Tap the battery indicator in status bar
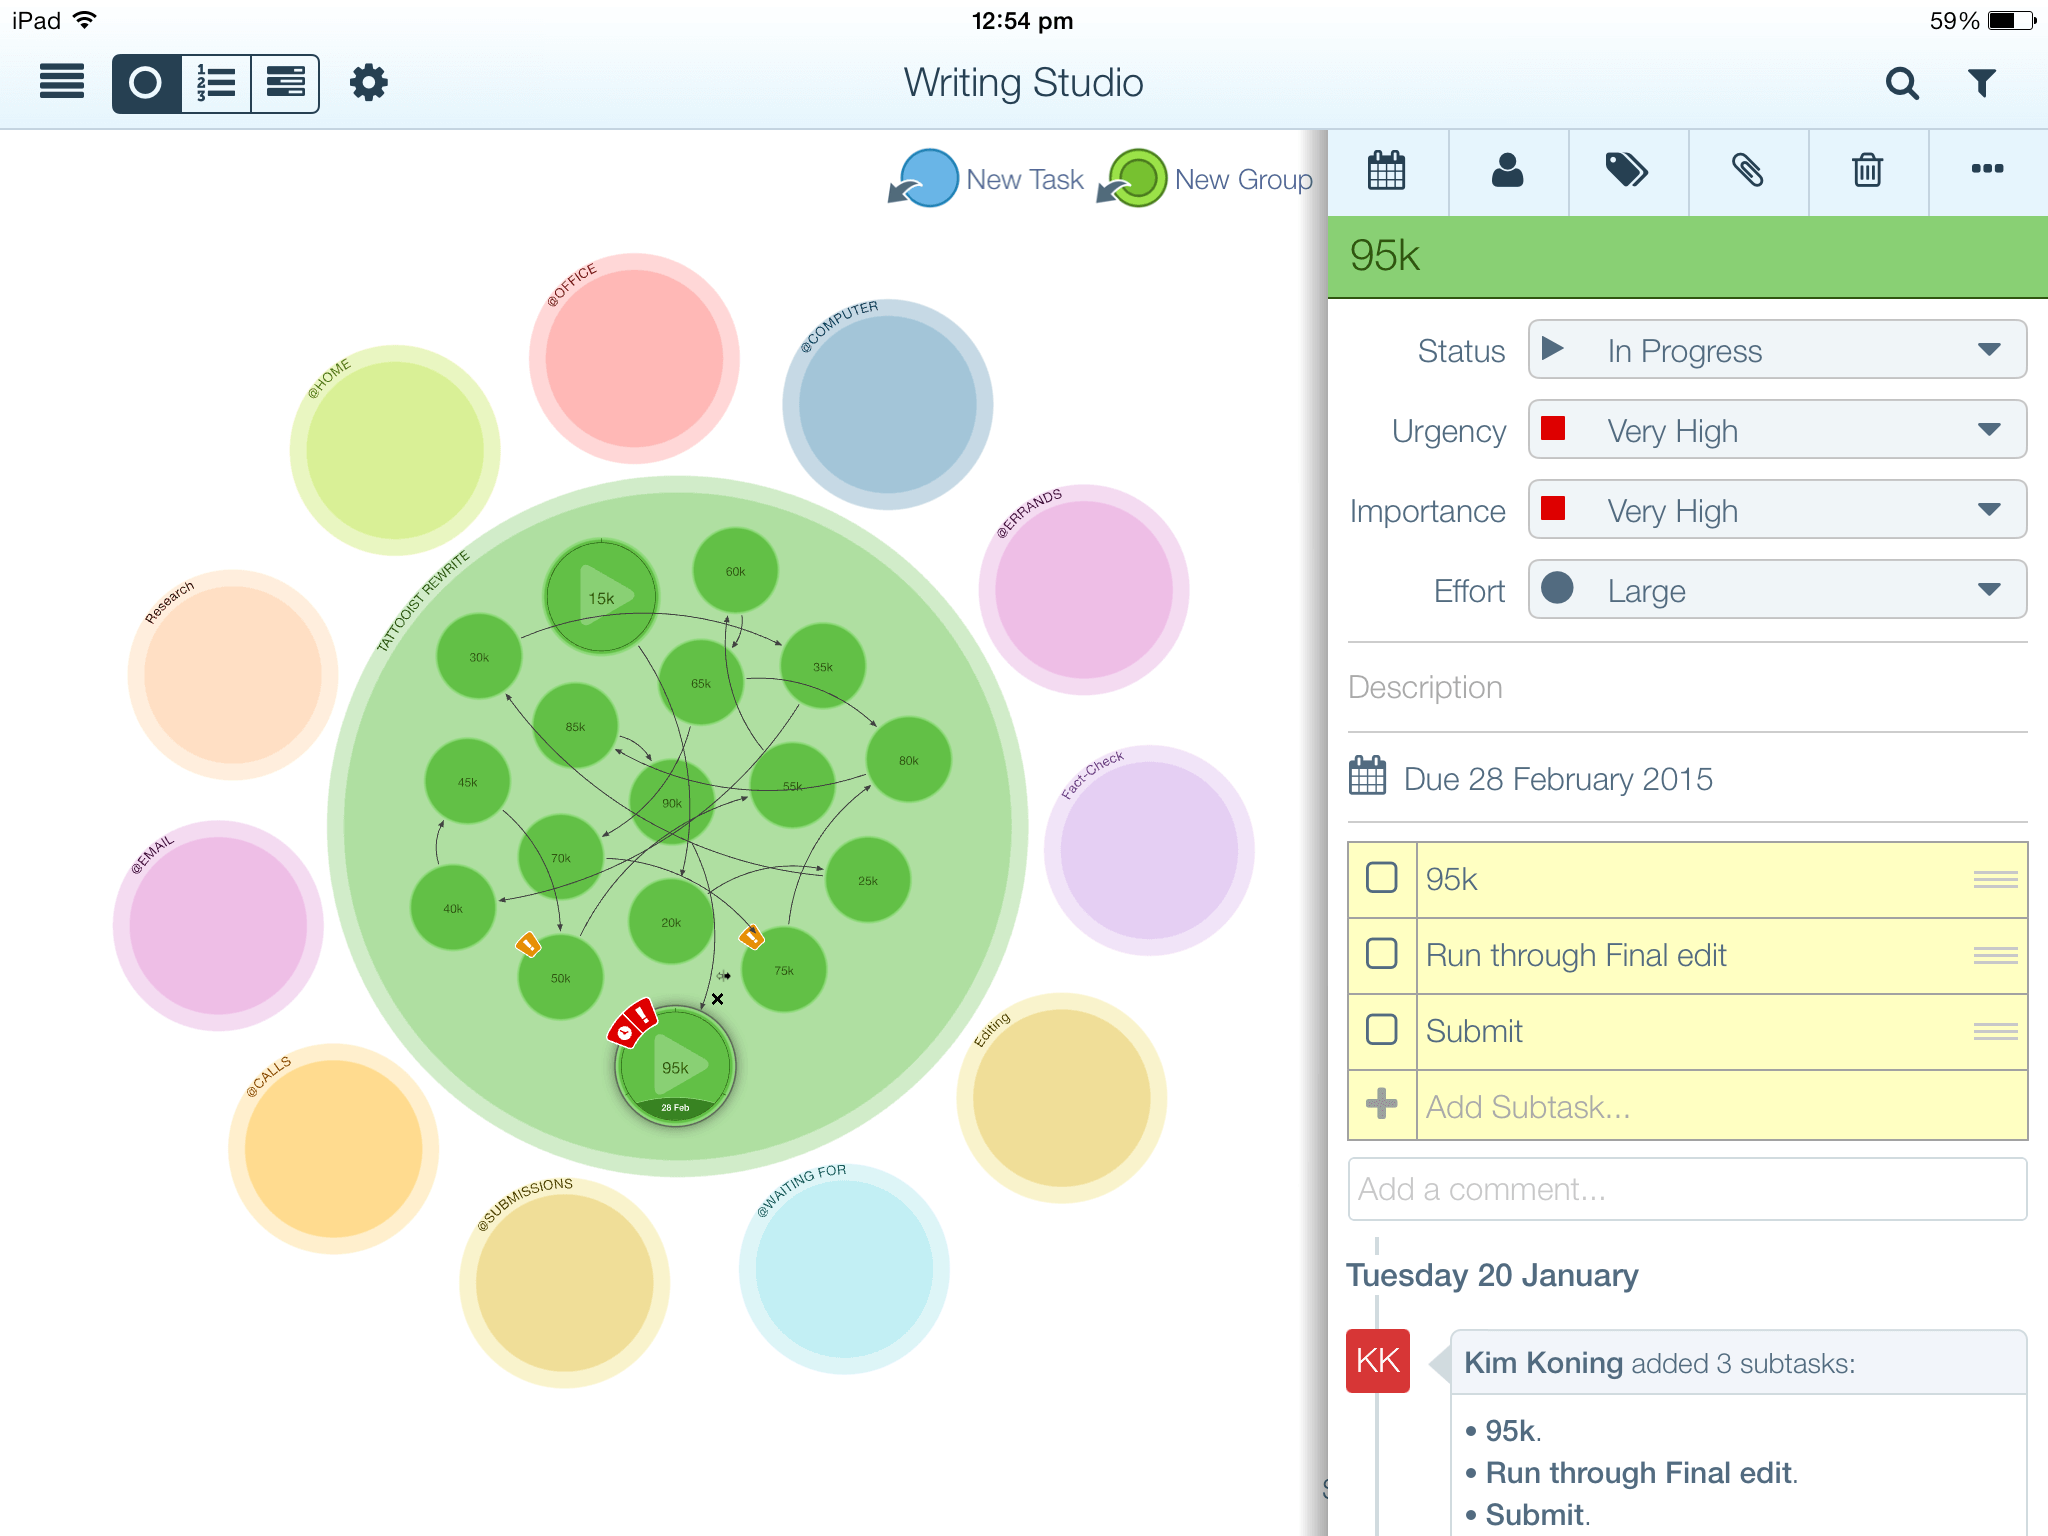 point(2011,20)
